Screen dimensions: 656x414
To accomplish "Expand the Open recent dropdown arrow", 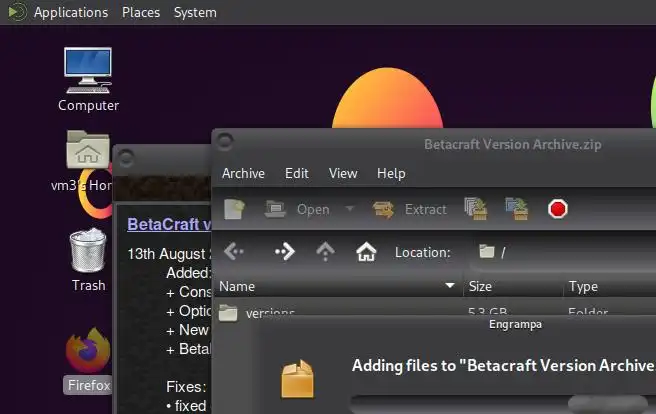I will pyautogui.click(x=350, y=208).
